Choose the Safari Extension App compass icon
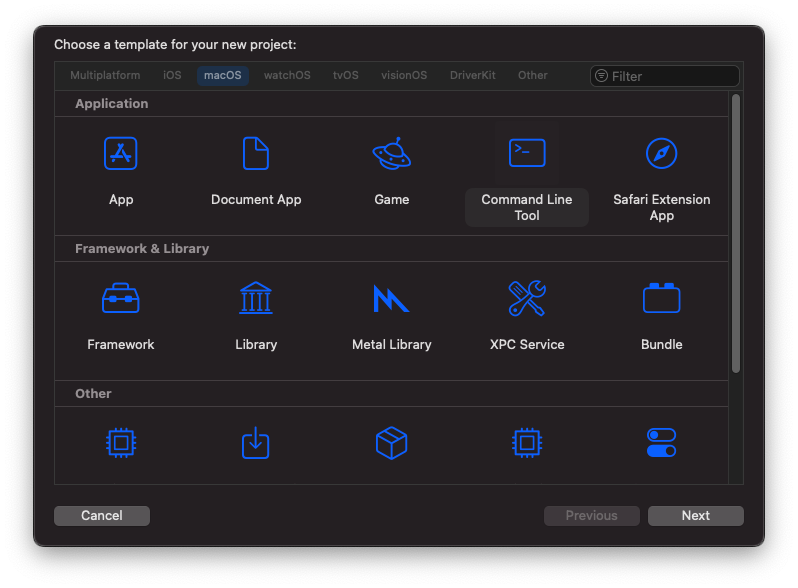Viewport: 798px width, 588px height. (661, 153)
